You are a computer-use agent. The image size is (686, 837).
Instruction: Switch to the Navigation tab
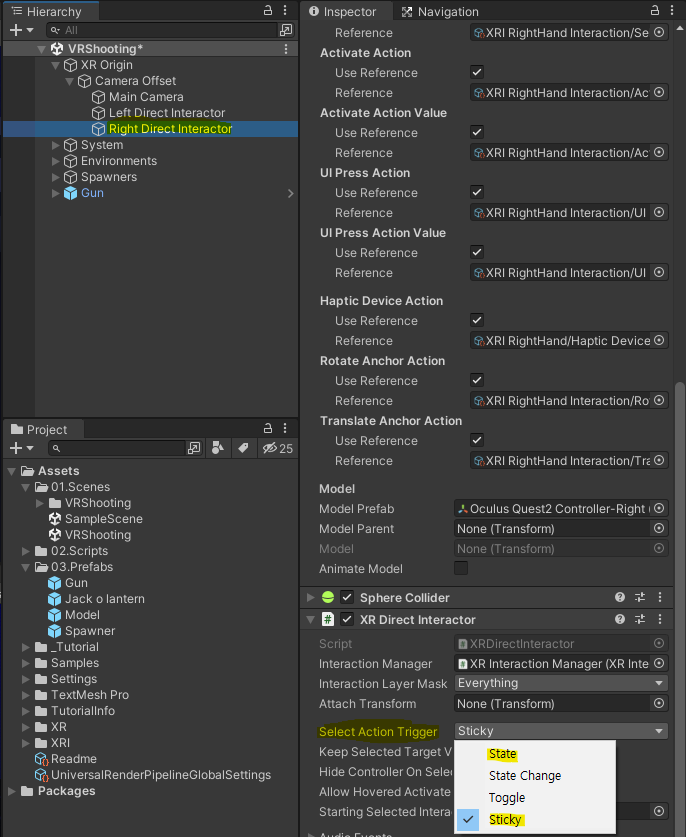coord(440,12)
